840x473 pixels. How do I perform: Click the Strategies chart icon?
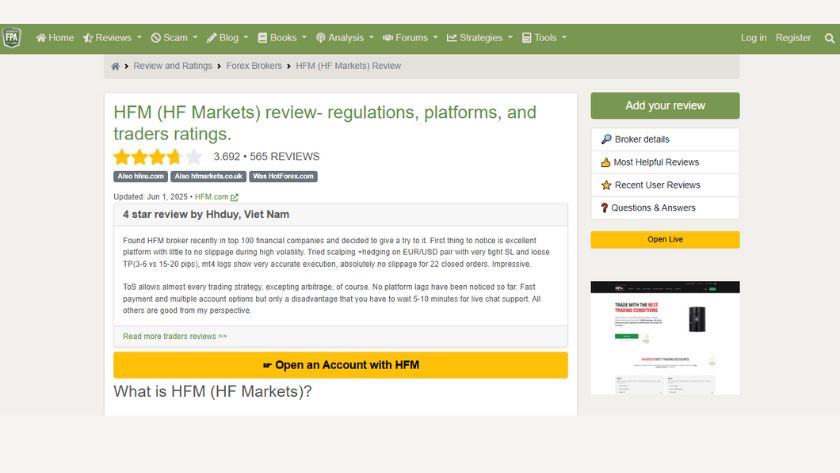(x=452, y=37)
